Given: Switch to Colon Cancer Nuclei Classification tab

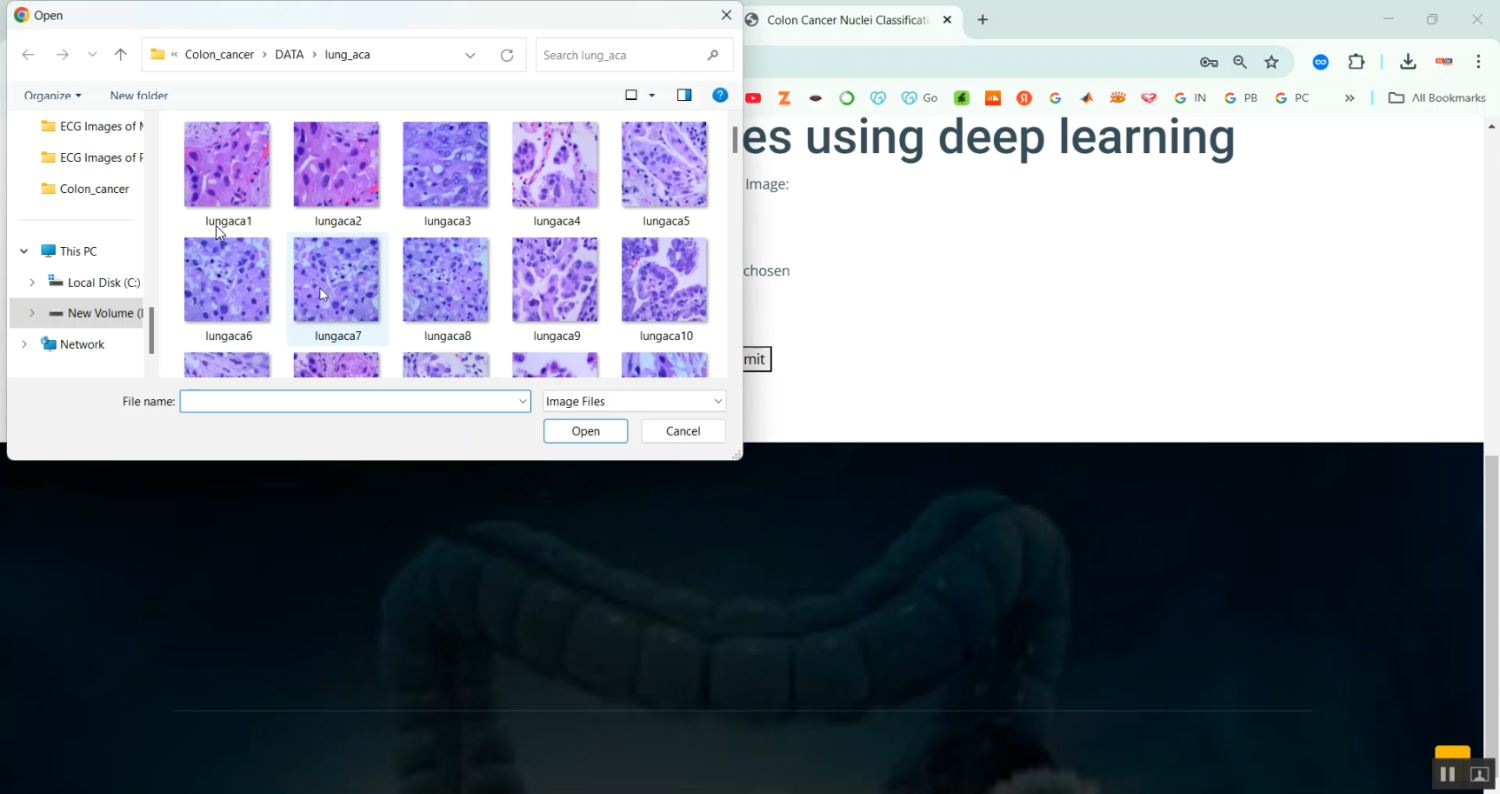Looking at the screenshot, I should point(846,20).
